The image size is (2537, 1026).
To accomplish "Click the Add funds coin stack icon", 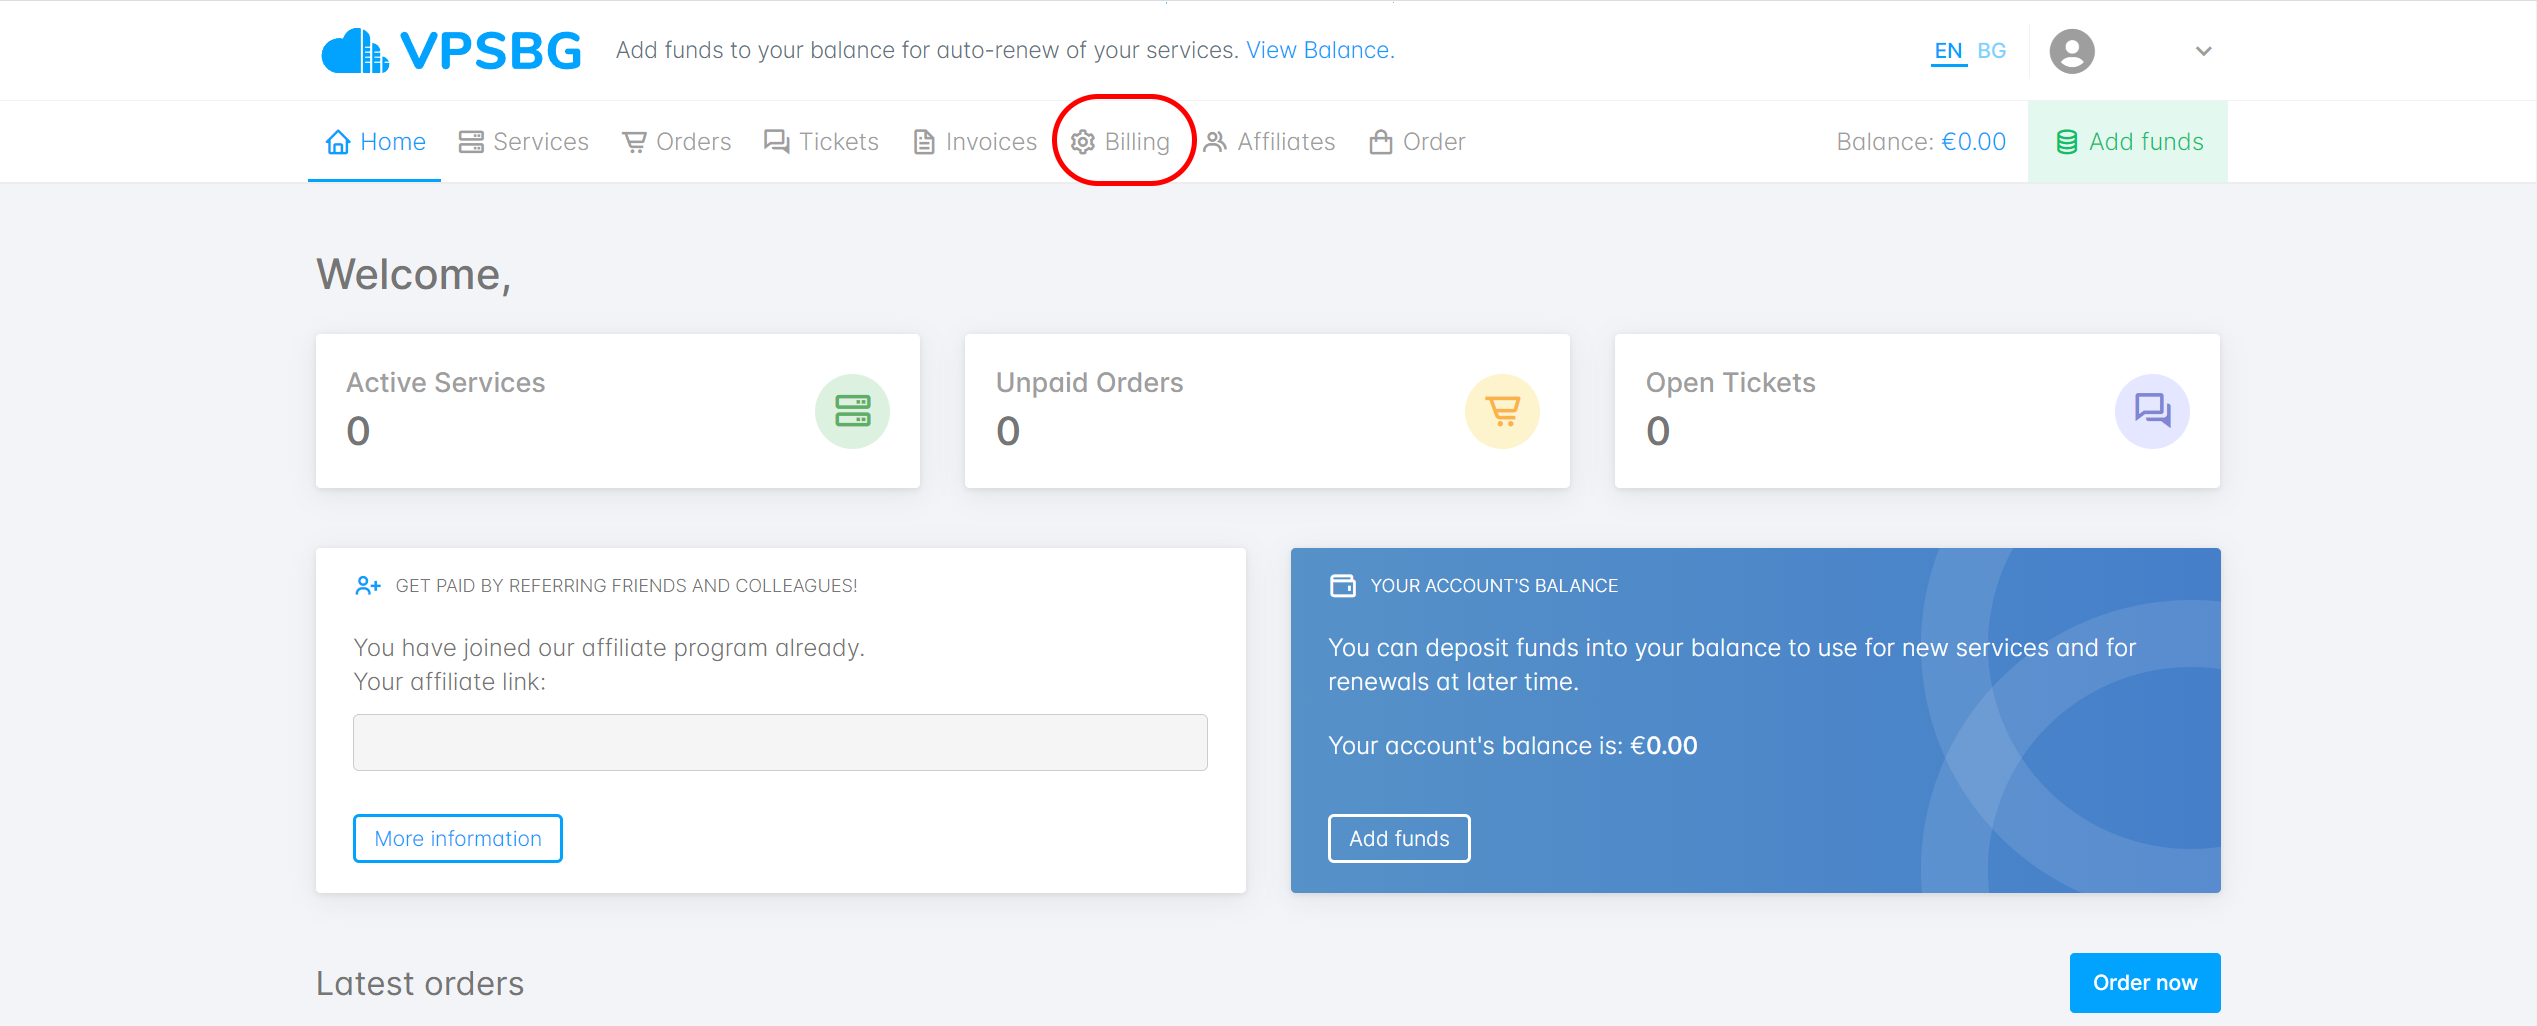I will point(2067,142).
